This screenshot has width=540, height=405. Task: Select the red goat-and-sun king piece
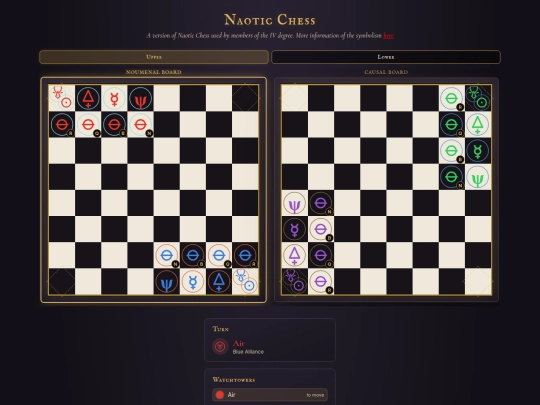pos(62,98)
